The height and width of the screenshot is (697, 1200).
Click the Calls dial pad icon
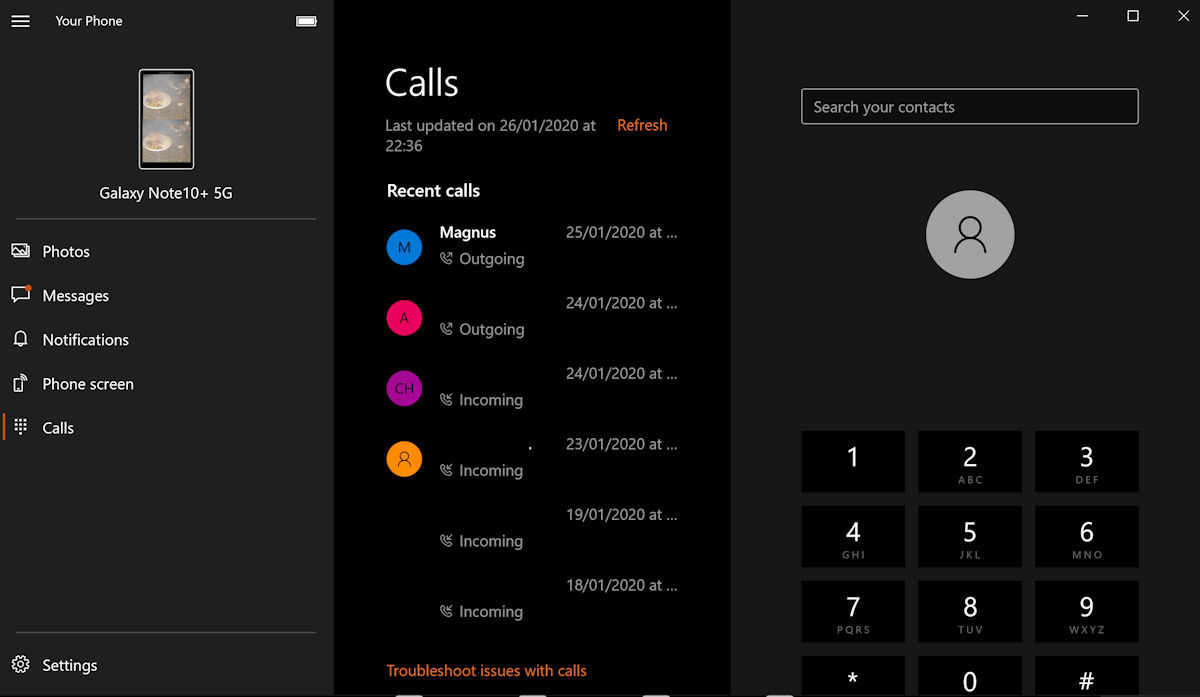[x=20, y=428]
